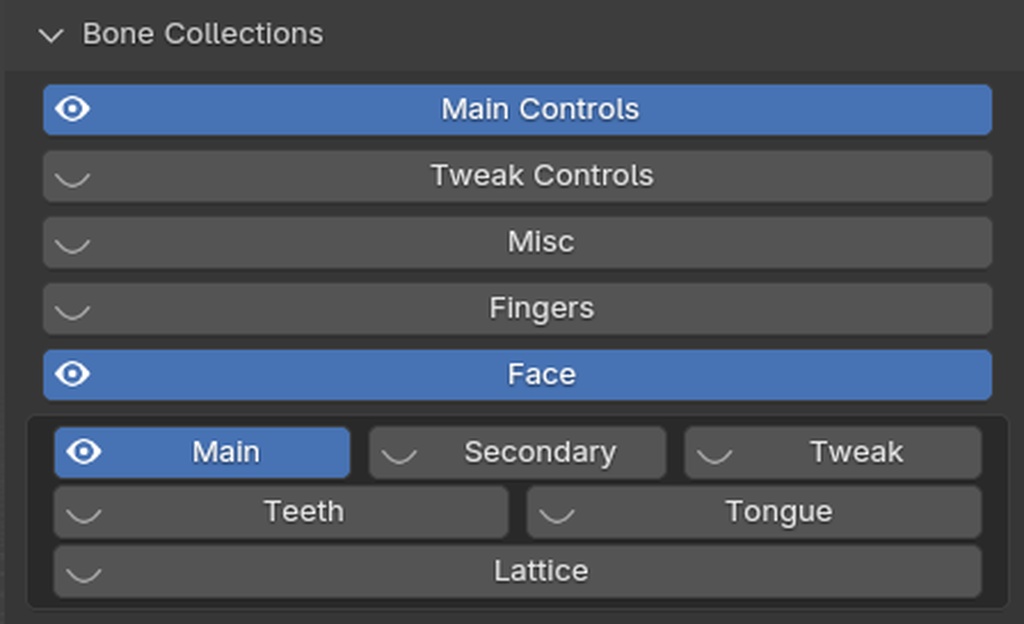Click the Secondary face layer label

tap(539, 452)
